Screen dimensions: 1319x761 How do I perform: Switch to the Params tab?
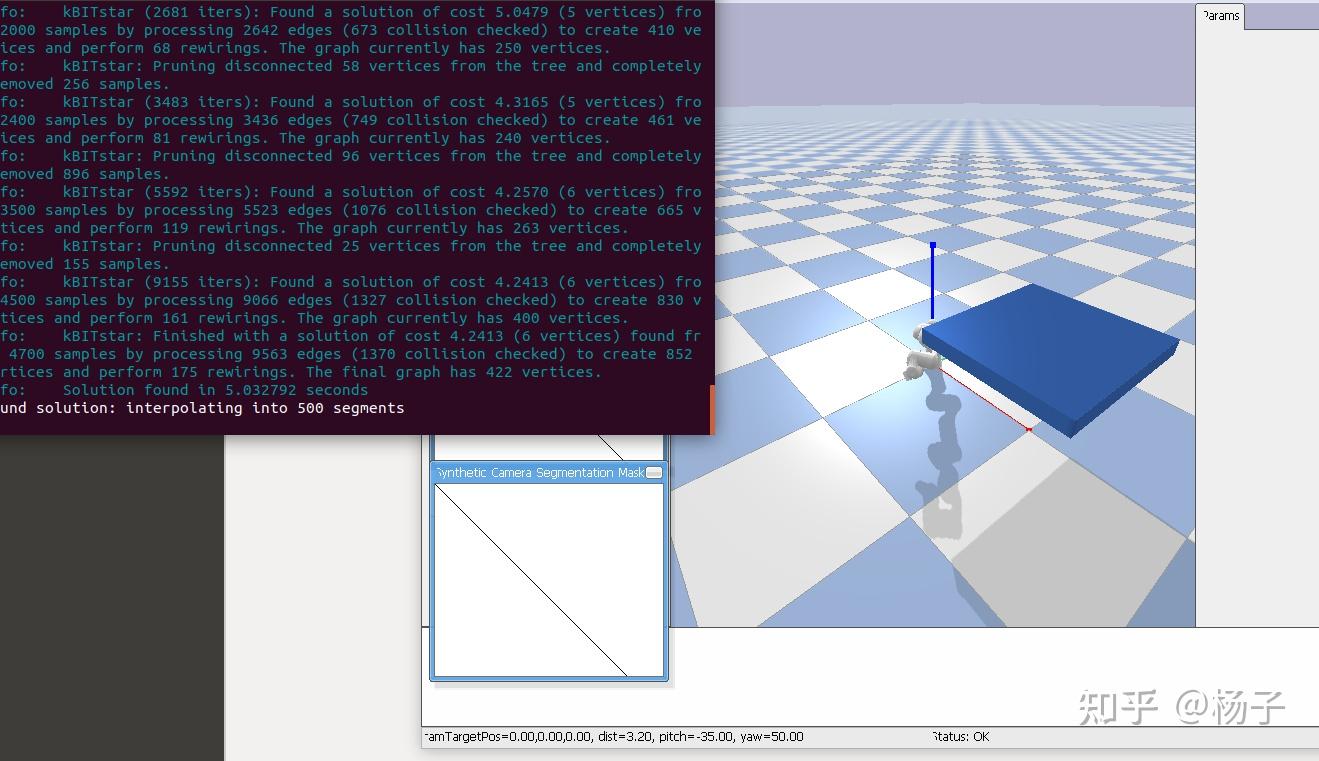(x=1221, y=16)
